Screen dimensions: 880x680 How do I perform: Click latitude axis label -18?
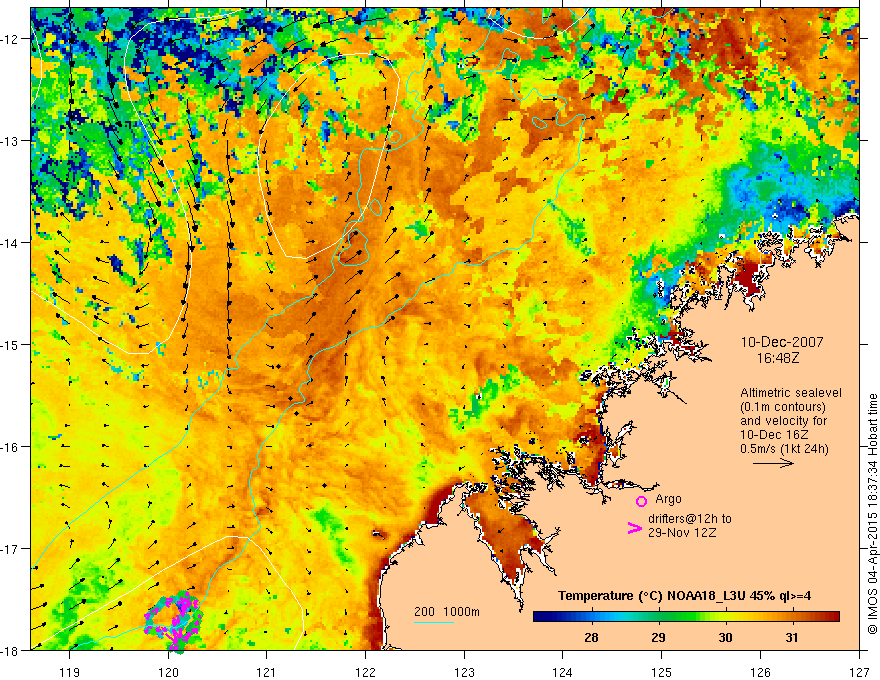pos(11,650)
